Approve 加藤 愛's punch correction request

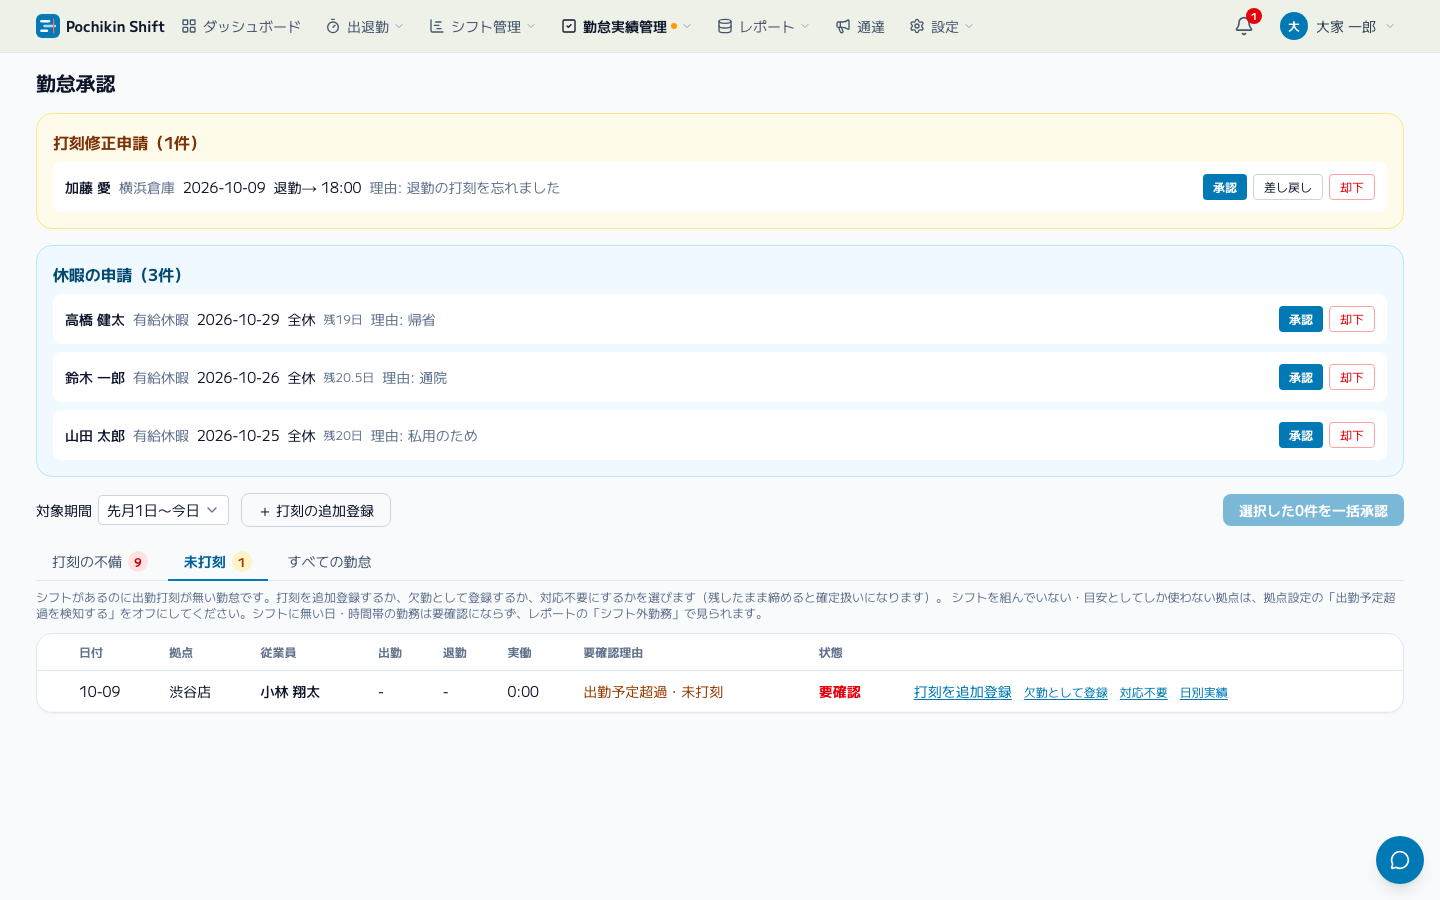click(1225, 187)
